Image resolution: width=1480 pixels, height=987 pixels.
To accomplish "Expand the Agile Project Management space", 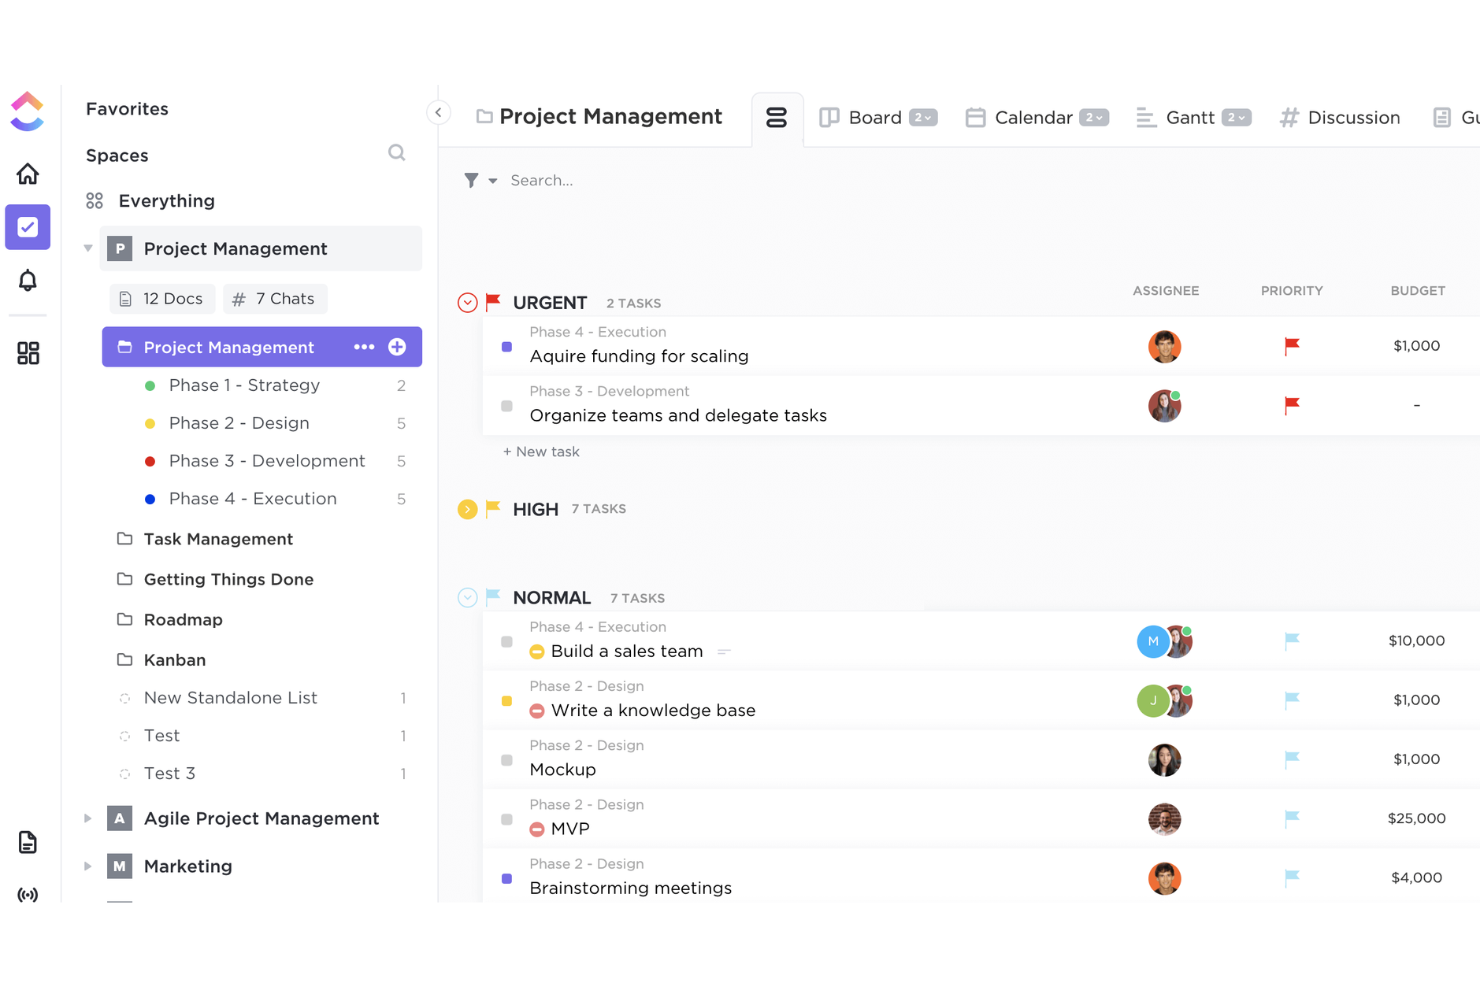I will pos(87,818).
